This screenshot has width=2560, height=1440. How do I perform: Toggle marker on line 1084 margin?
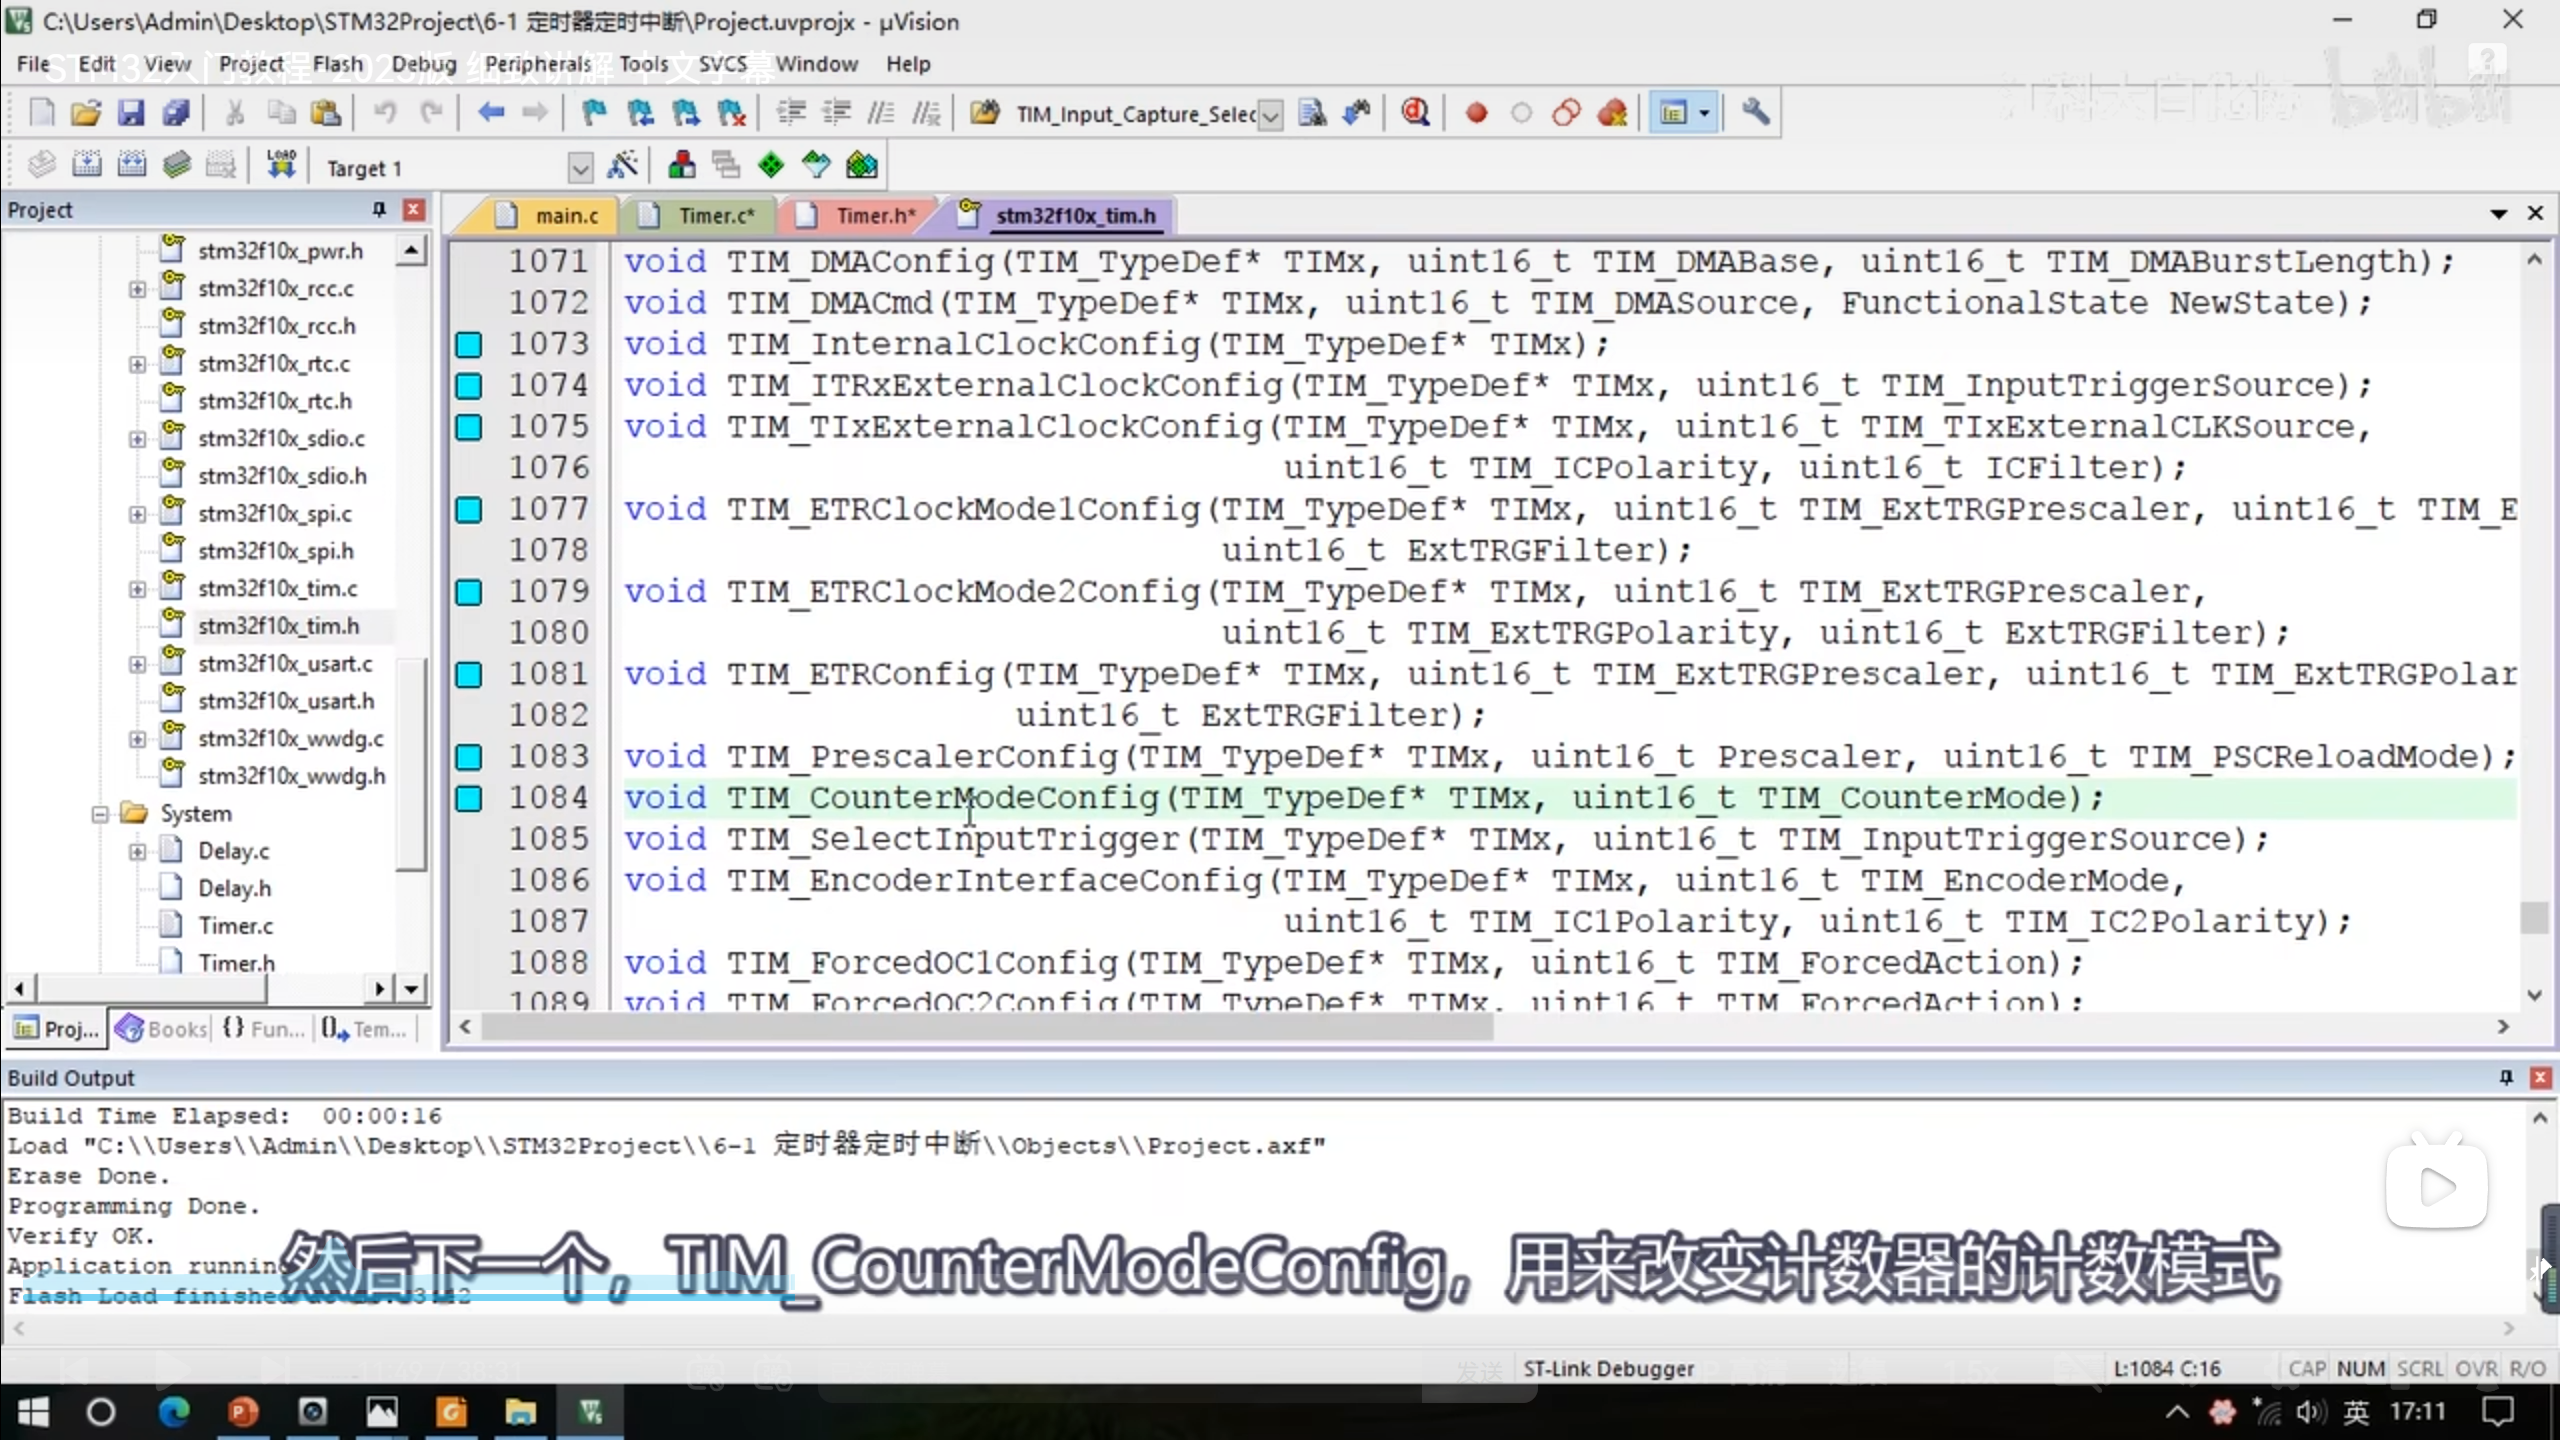(x=468, y=798)
